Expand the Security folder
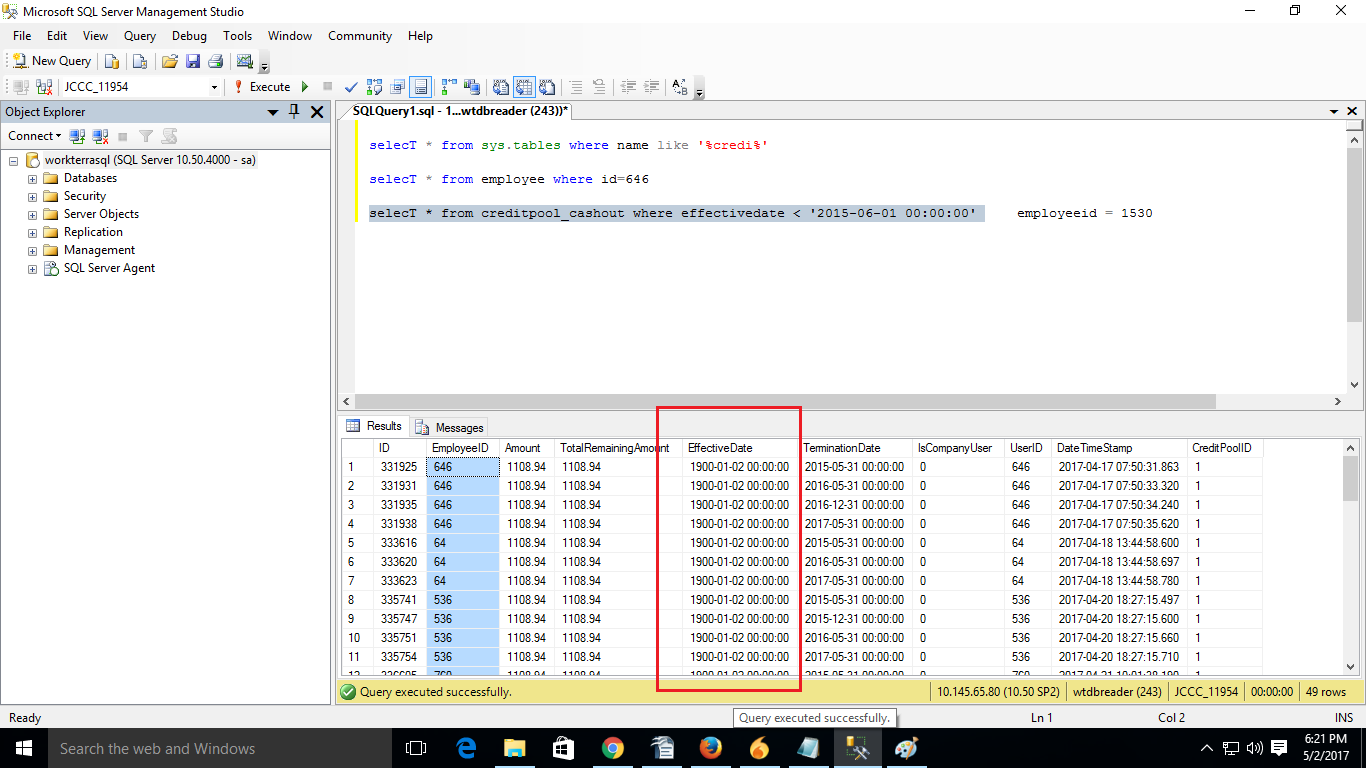 coord(32,196)
